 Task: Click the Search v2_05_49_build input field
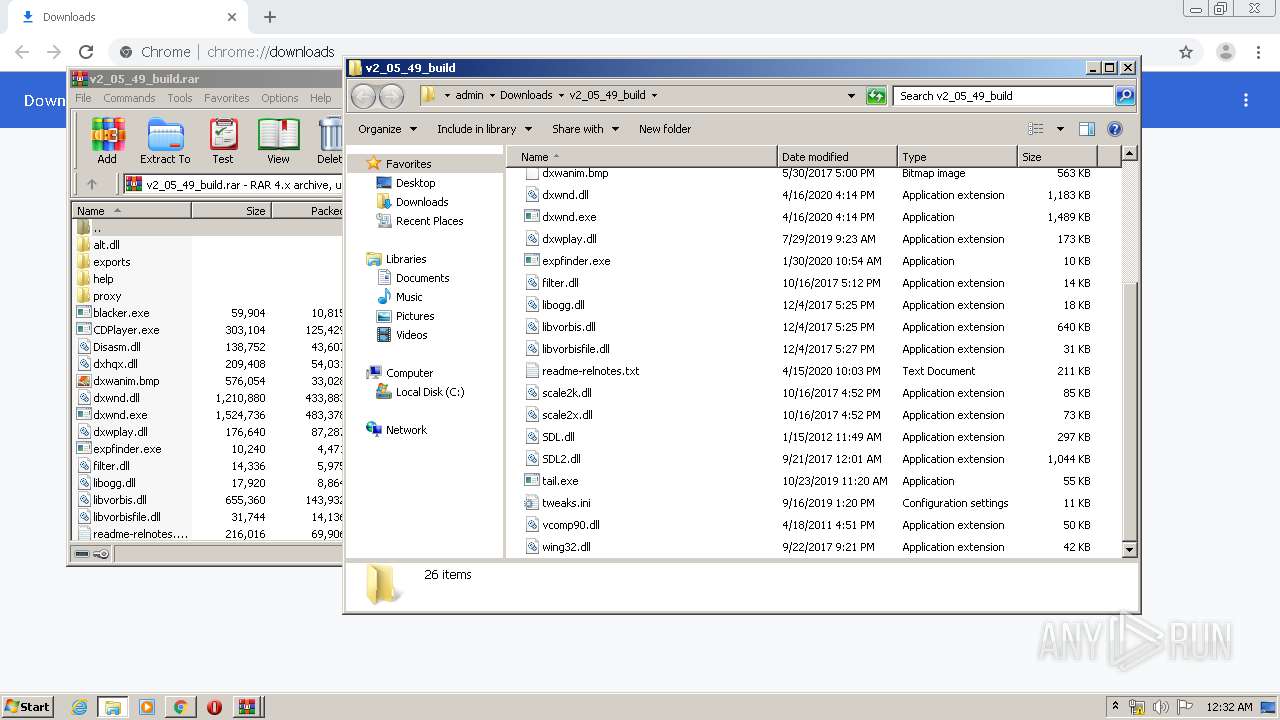coord(1003,96)
